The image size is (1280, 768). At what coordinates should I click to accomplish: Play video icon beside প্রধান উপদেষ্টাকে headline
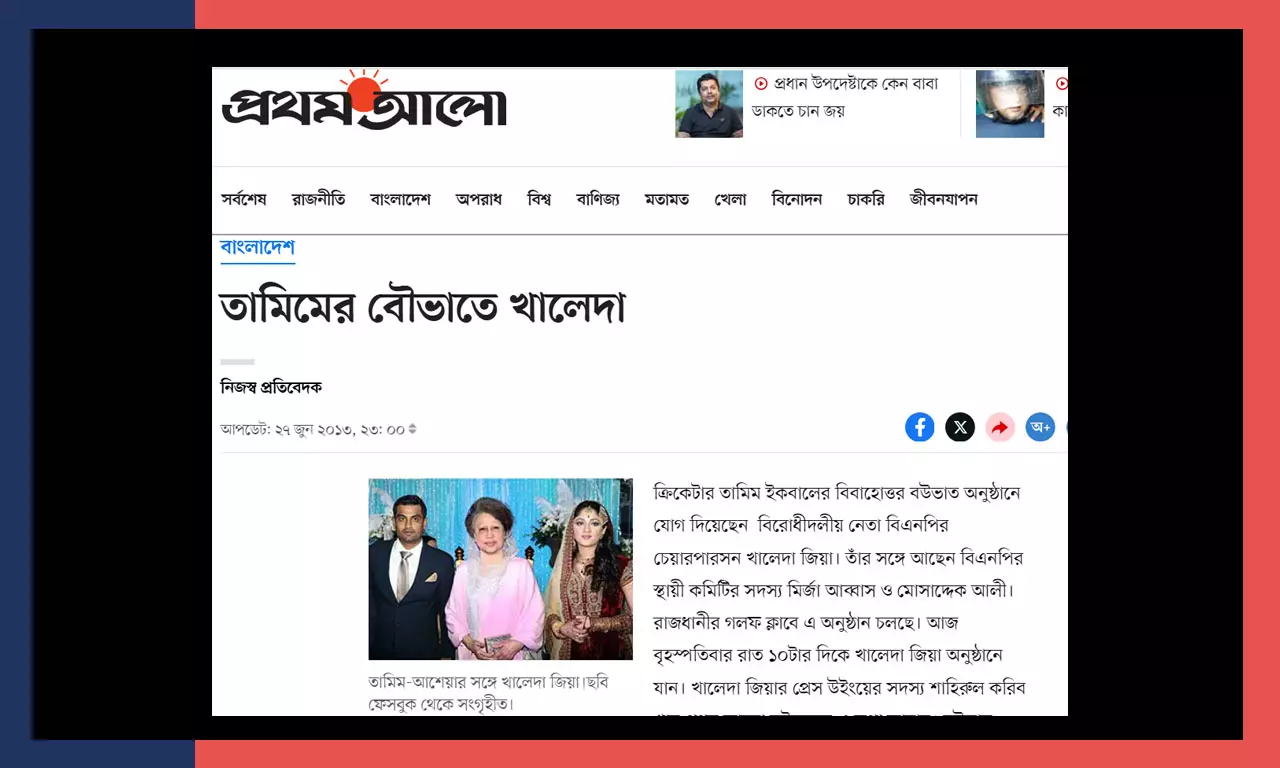pos(761,84)
